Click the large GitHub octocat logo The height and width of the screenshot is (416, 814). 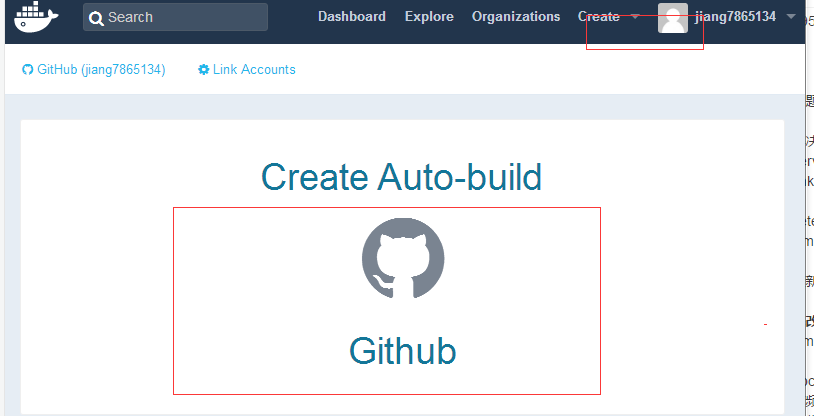pyautogui.click(x=403, y=258)
